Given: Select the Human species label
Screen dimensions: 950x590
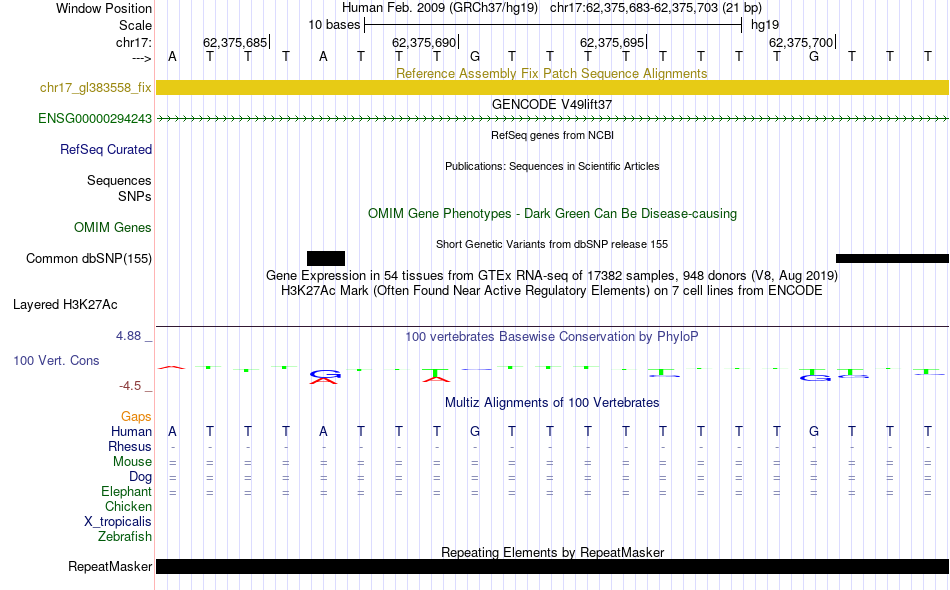Looking at the screenshot, I should (x=131, y=431).
